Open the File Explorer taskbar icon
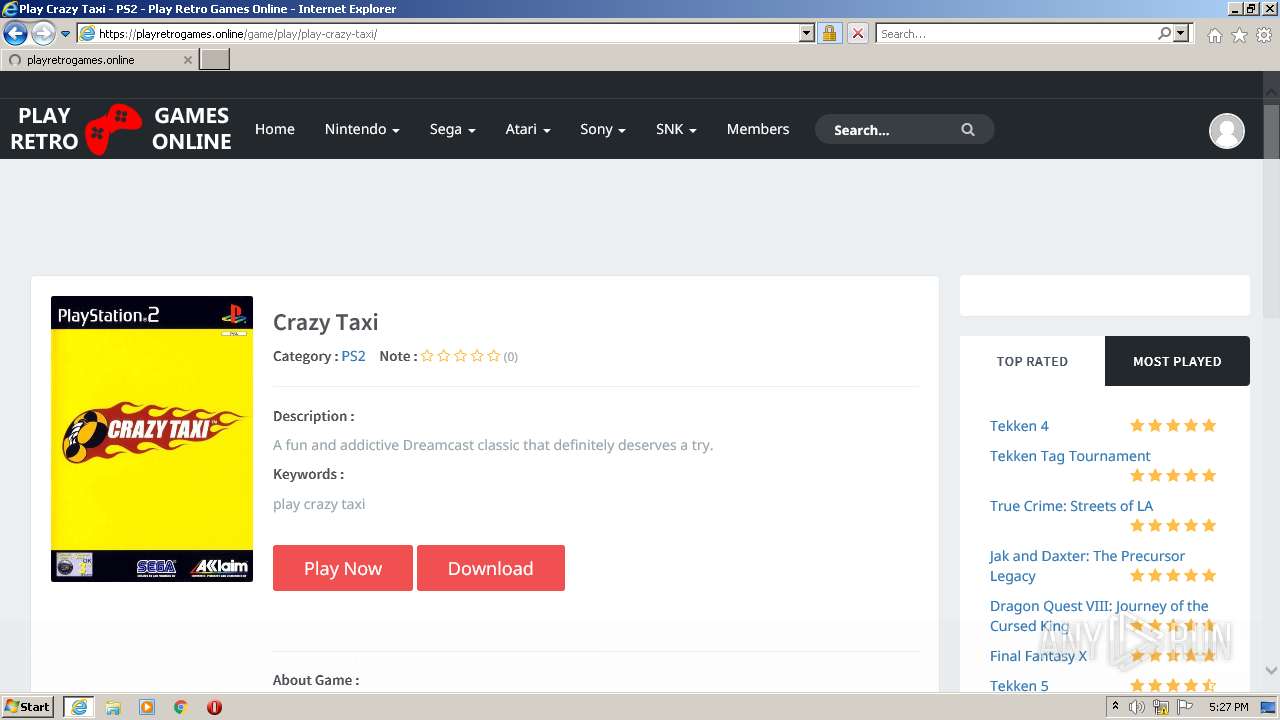Viewport: 1280px width, 720px height. coord(113,707)
